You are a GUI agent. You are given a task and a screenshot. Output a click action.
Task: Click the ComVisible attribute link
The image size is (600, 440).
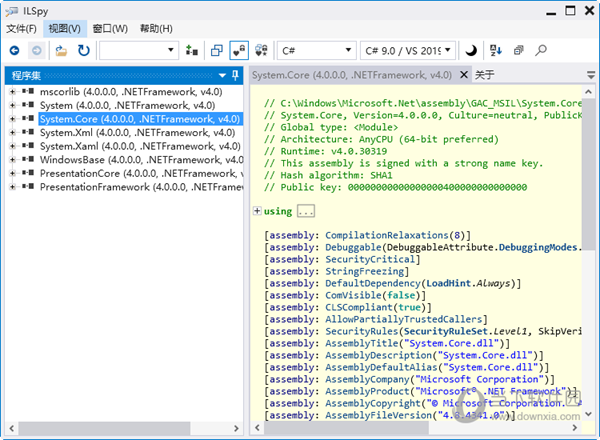pos(354,295)
